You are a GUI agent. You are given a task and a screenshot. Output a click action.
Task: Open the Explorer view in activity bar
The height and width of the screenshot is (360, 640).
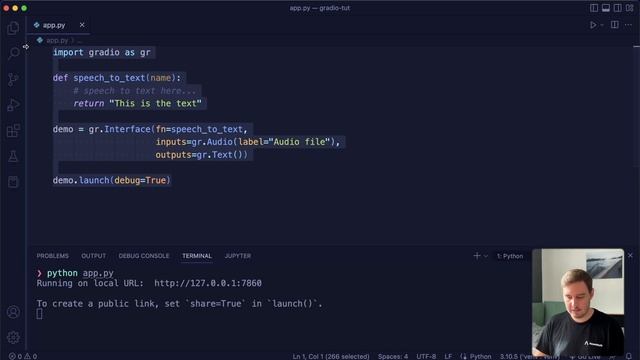(x=13, y=28)
